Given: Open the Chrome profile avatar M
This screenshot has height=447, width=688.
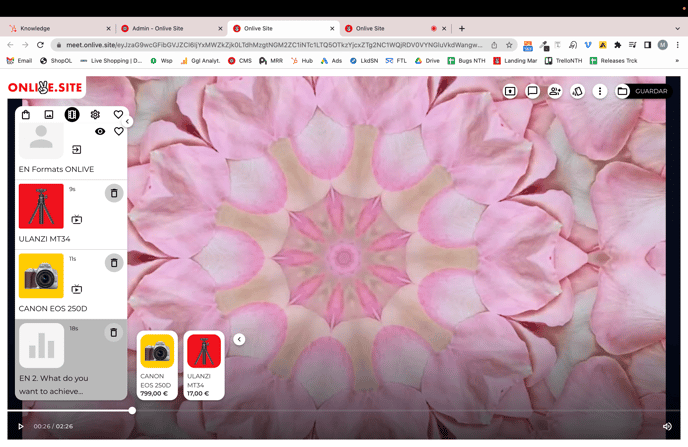Looking at the screenshot, I should tap(663, 45).
